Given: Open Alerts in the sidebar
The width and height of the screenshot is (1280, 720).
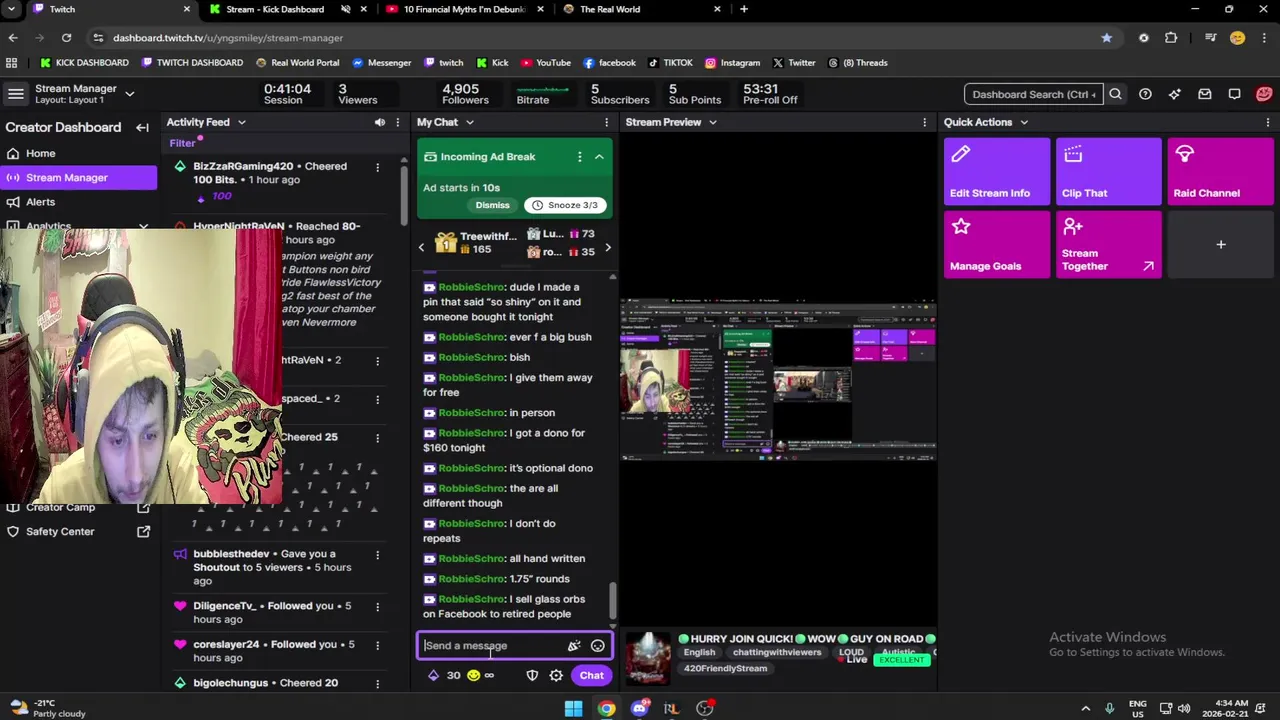Looking at the screenshot, I should pos(40,201).
